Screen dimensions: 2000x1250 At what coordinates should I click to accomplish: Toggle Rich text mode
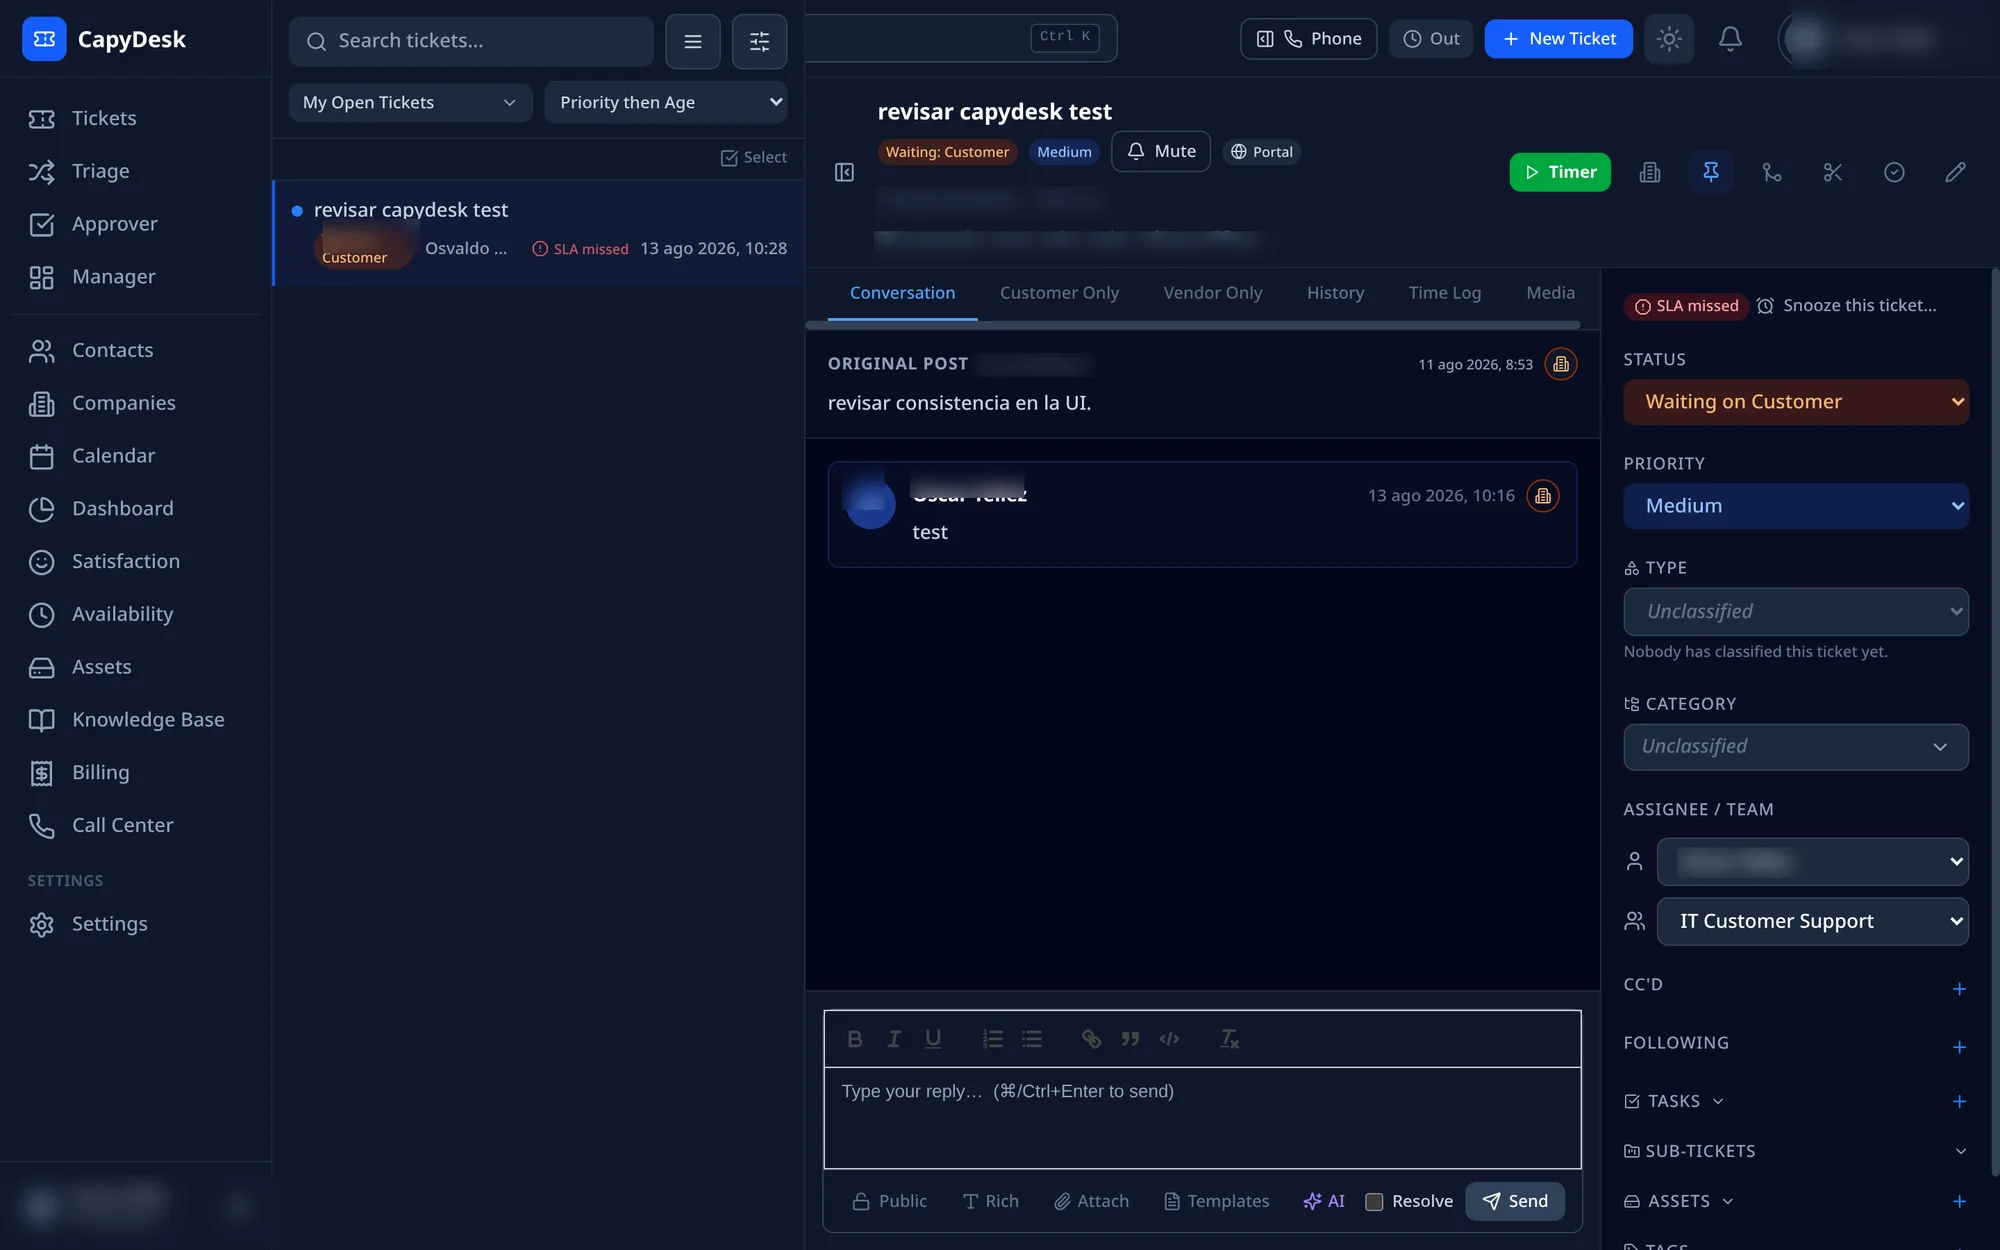990,1201
